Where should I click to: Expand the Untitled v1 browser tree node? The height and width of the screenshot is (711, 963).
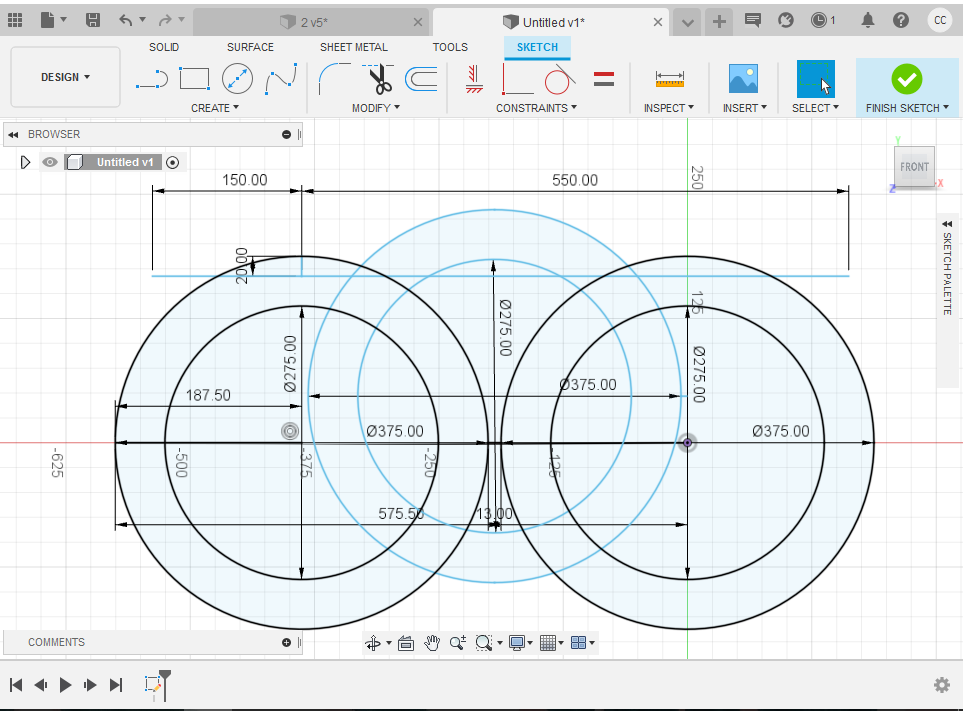tap(25, 162)
